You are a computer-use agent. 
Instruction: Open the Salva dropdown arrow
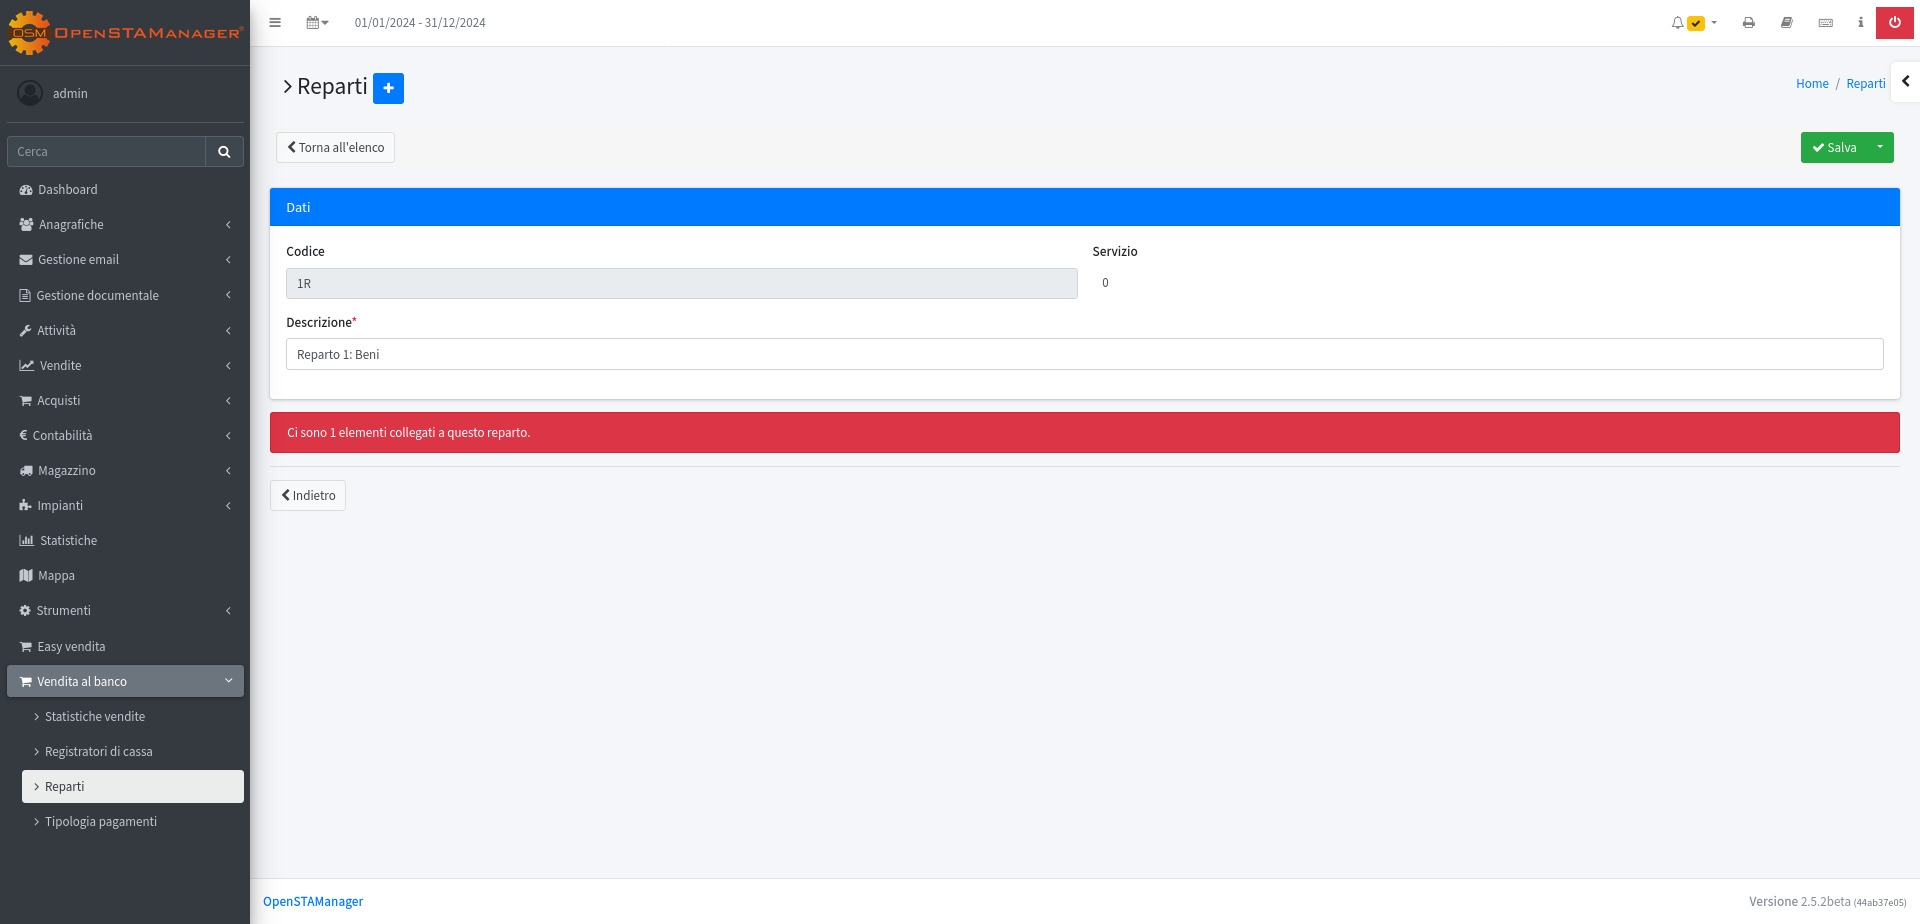pyautogui.click(x=1880, y=148)
